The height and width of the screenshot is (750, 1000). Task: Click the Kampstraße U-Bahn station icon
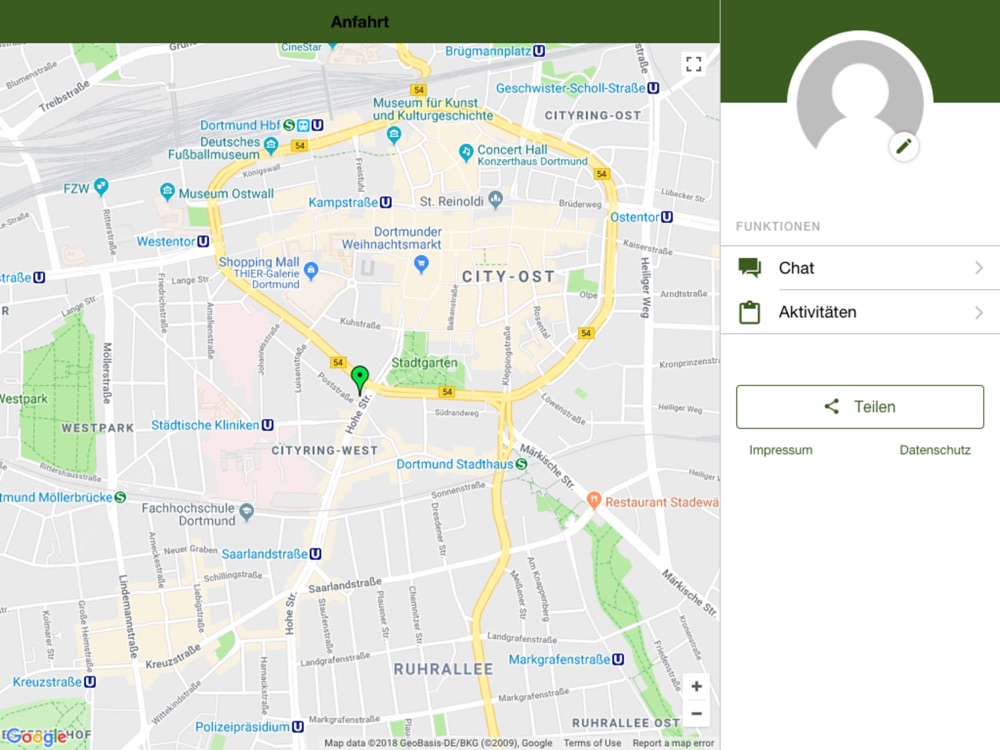pos(386,202)
